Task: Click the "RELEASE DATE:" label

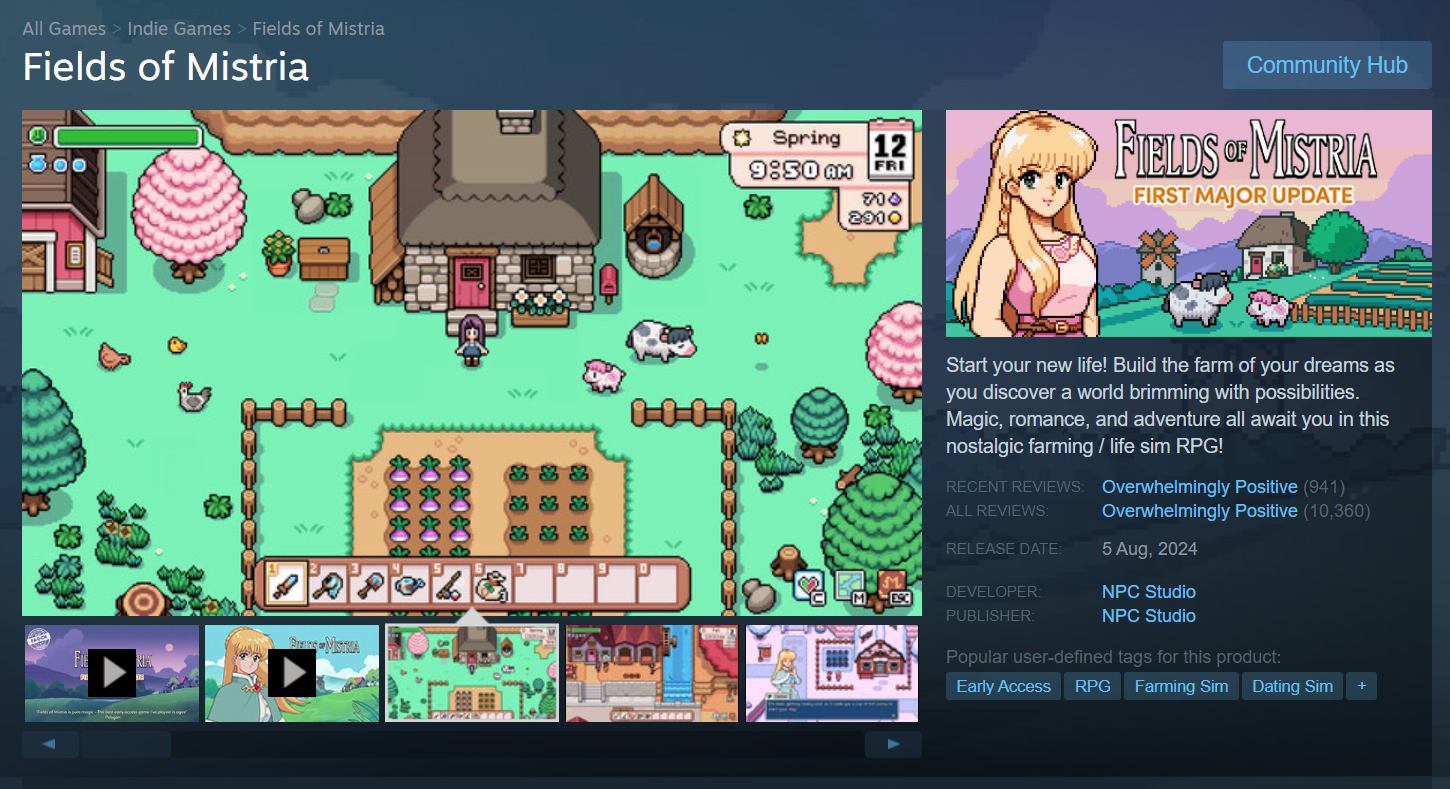Action: click(1004, 549)
